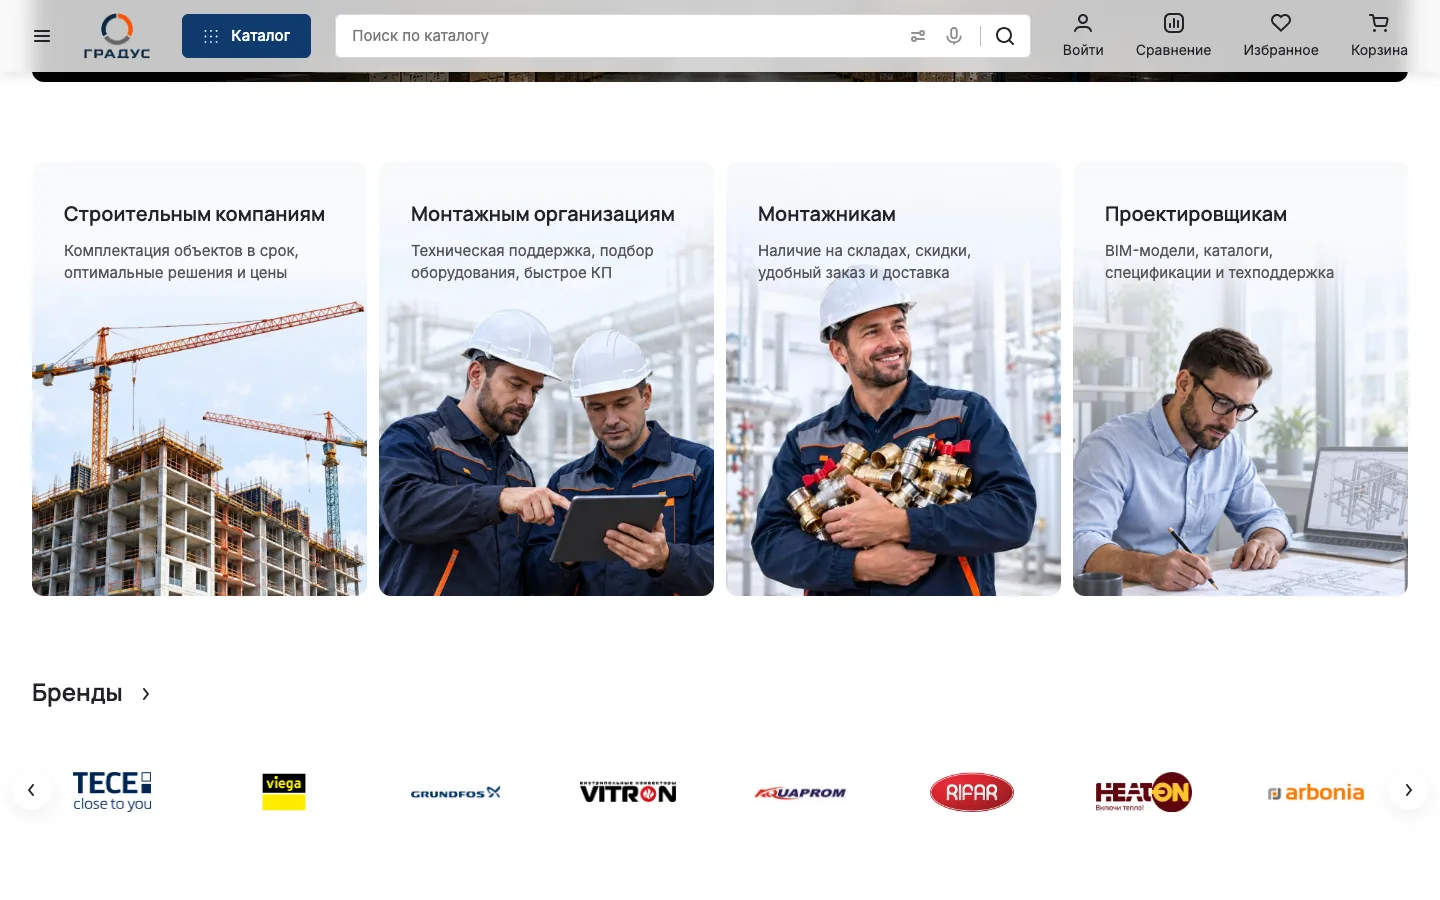Image resolution: width=1440 pixels, height=900 pixels.
Task: Select the Arbonia brand logo
Action: click(1316, 793)
